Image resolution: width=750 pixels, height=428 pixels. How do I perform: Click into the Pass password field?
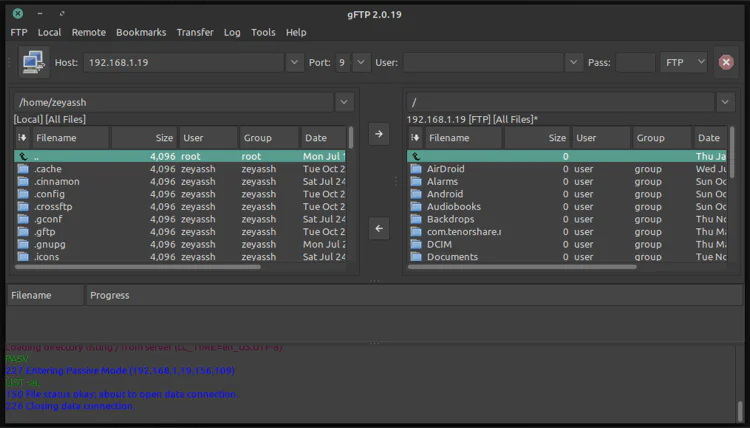pos(634,62)
